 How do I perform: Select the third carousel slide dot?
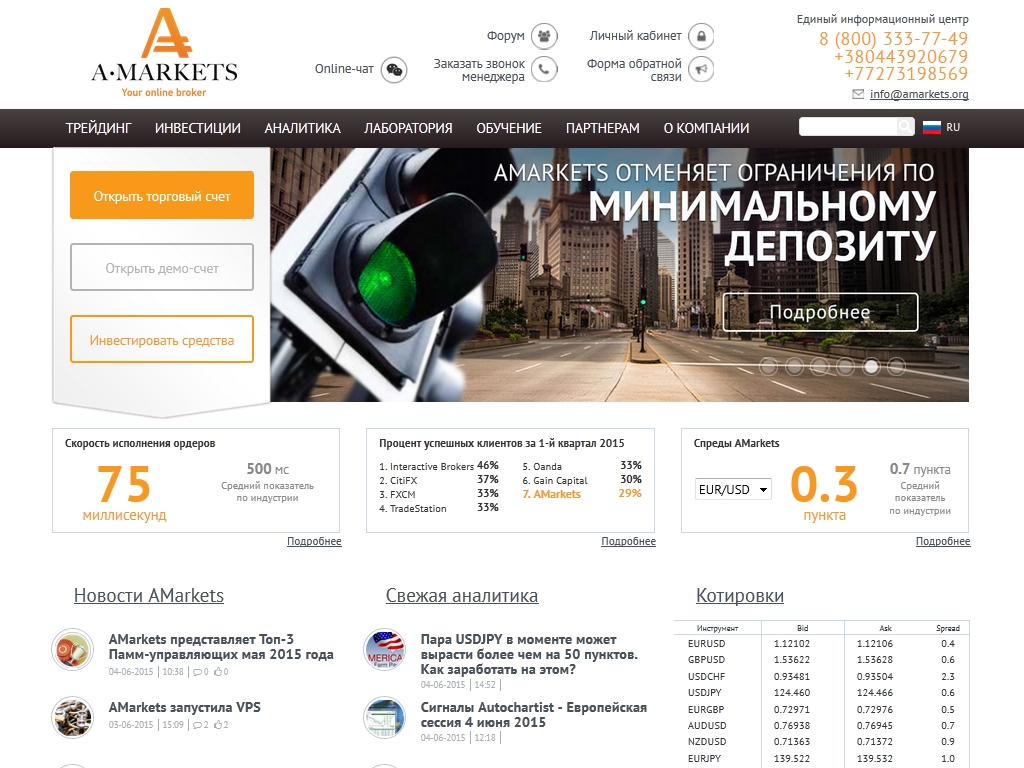[x=819, y=366]
